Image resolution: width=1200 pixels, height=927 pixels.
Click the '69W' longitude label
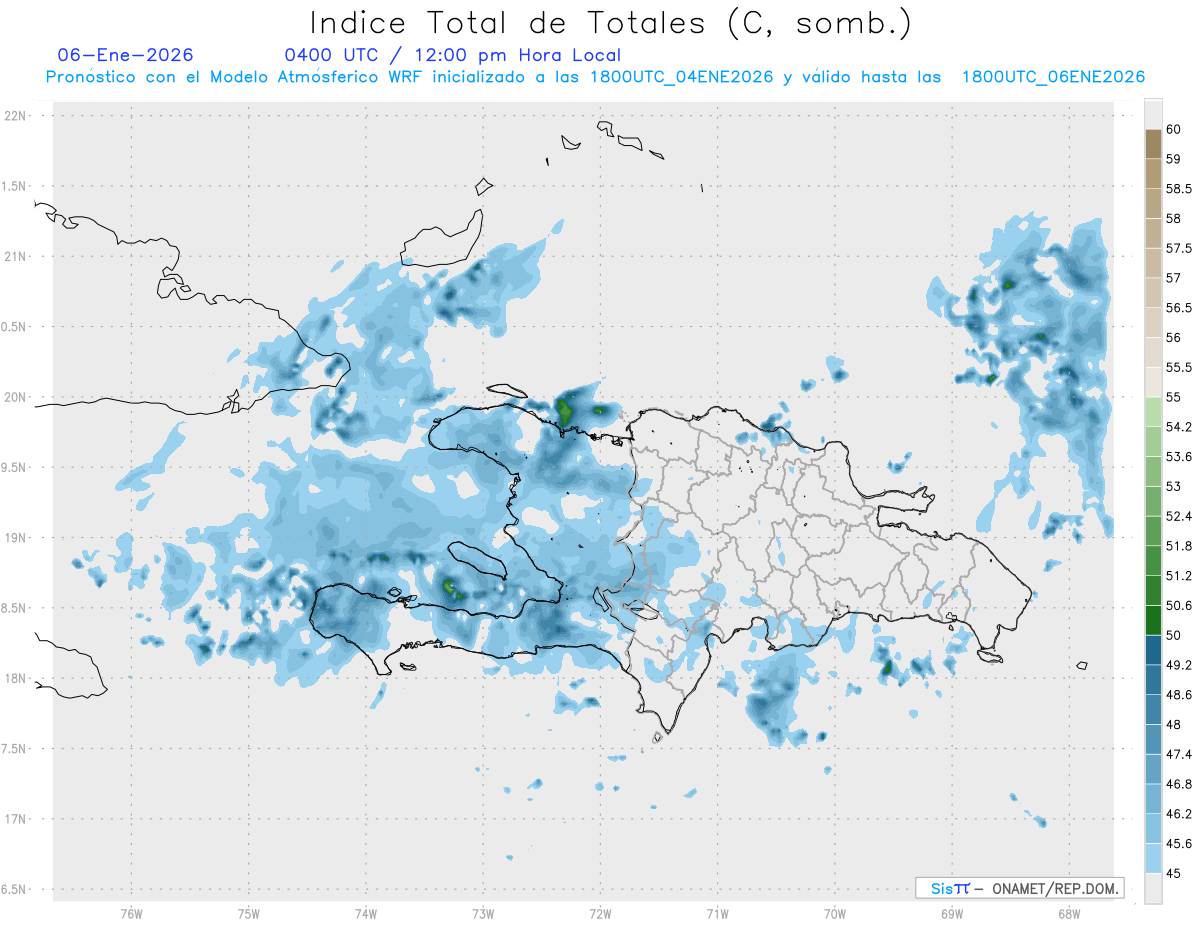click(951, 914)
